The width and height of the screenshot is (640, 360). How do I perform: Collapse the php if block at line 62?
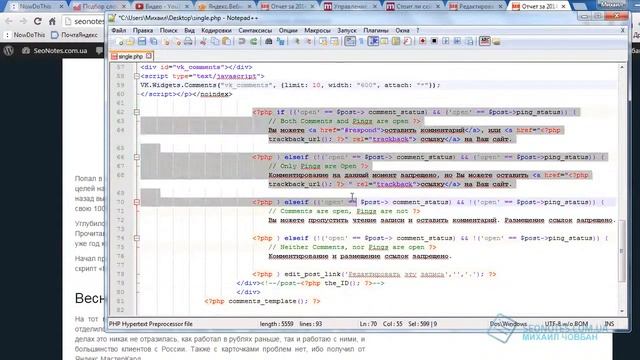click(137, 112)
